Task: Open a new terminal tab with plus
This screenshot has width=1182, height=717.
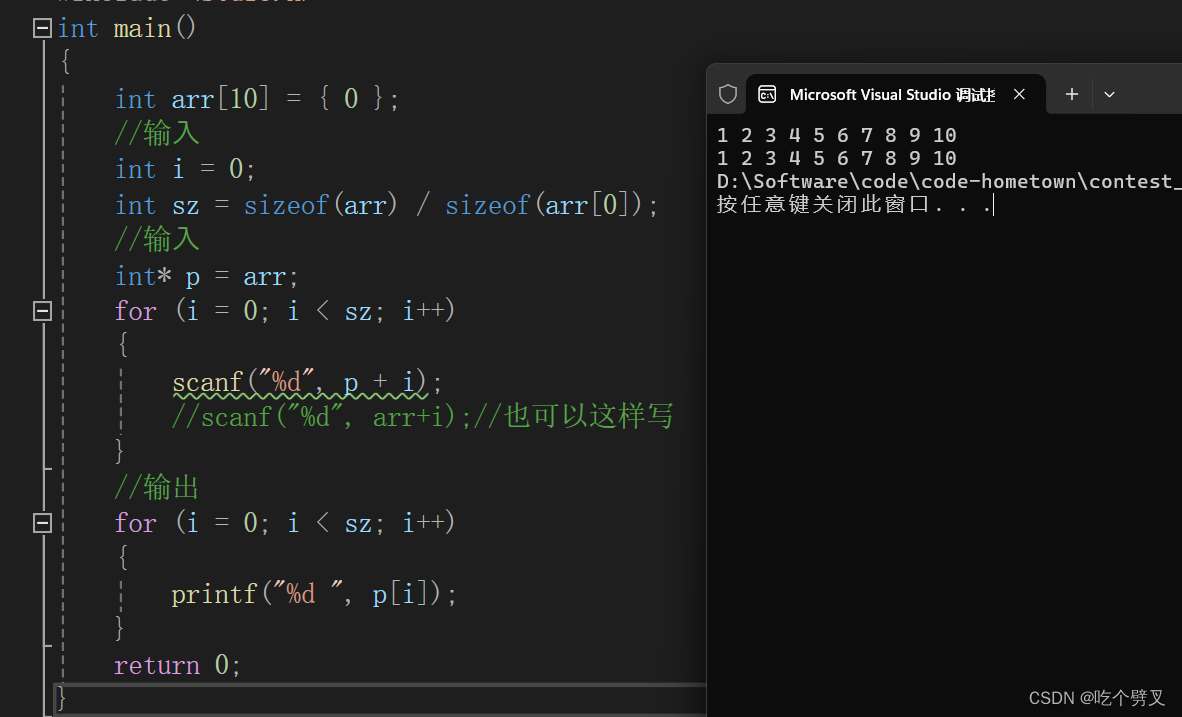Action: coord(1072,94)
